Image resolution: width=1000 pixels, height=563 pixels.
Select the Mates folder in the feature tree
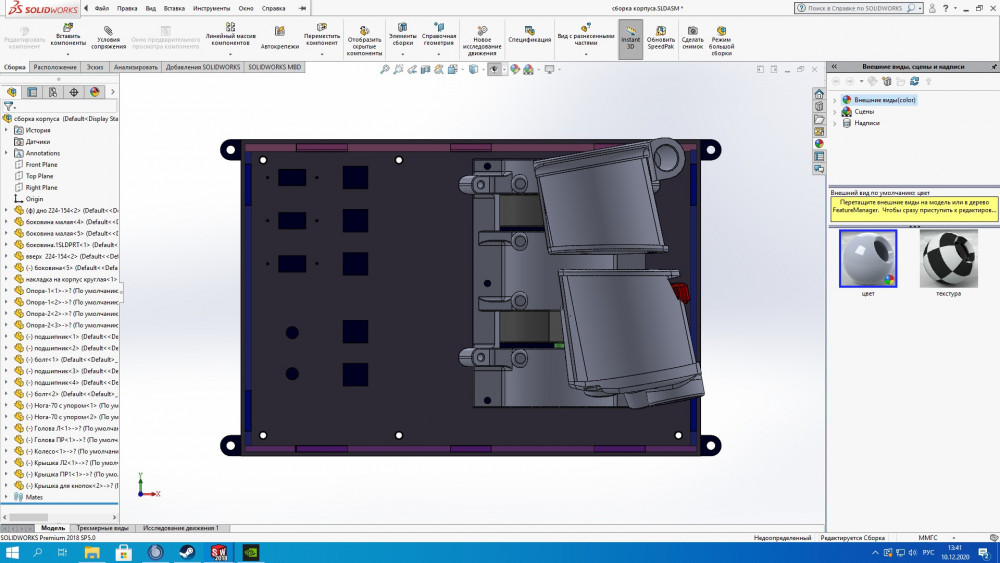(x=34, y=497)
